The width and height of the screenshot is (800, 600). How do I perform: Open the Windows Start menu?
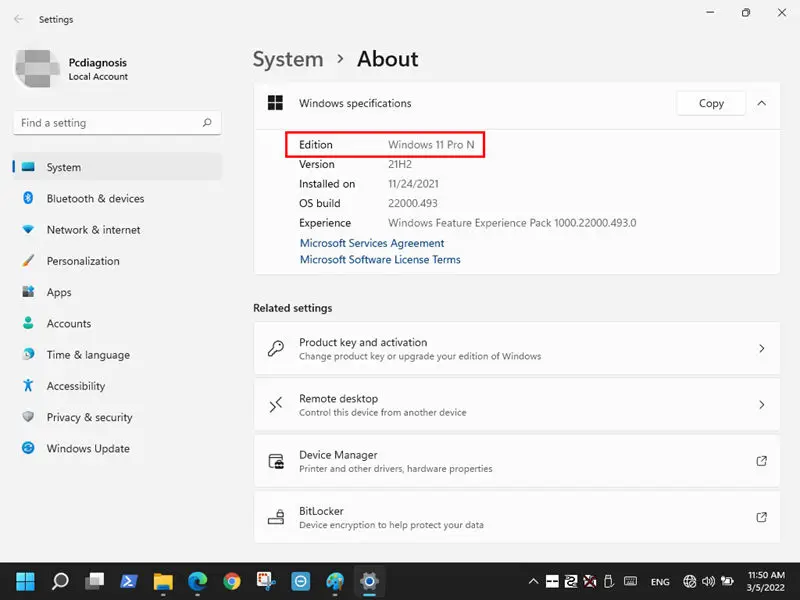point(26,581)
